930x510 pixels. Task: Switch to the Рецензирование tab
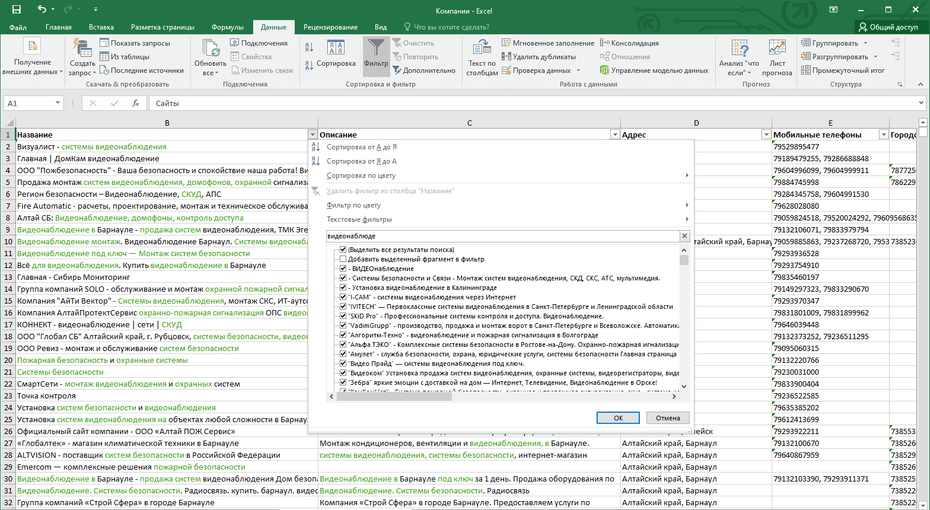tap(330, 27)
